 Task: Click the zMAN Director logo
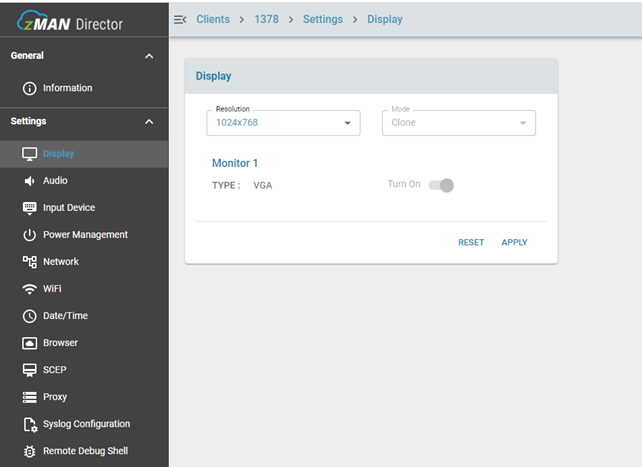(70, 21)
